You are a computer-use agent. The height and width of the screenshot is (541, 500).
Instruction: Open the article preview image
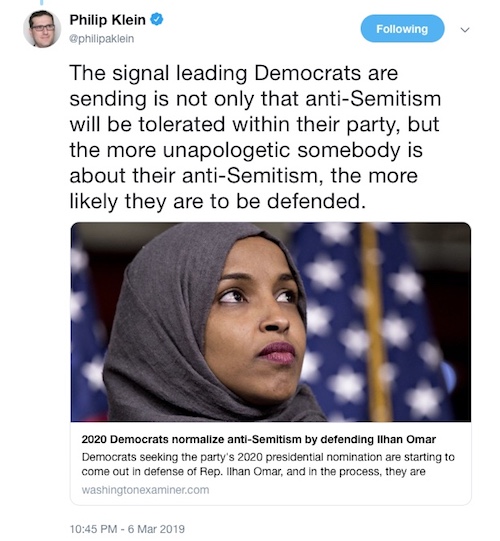click(271, 322)
